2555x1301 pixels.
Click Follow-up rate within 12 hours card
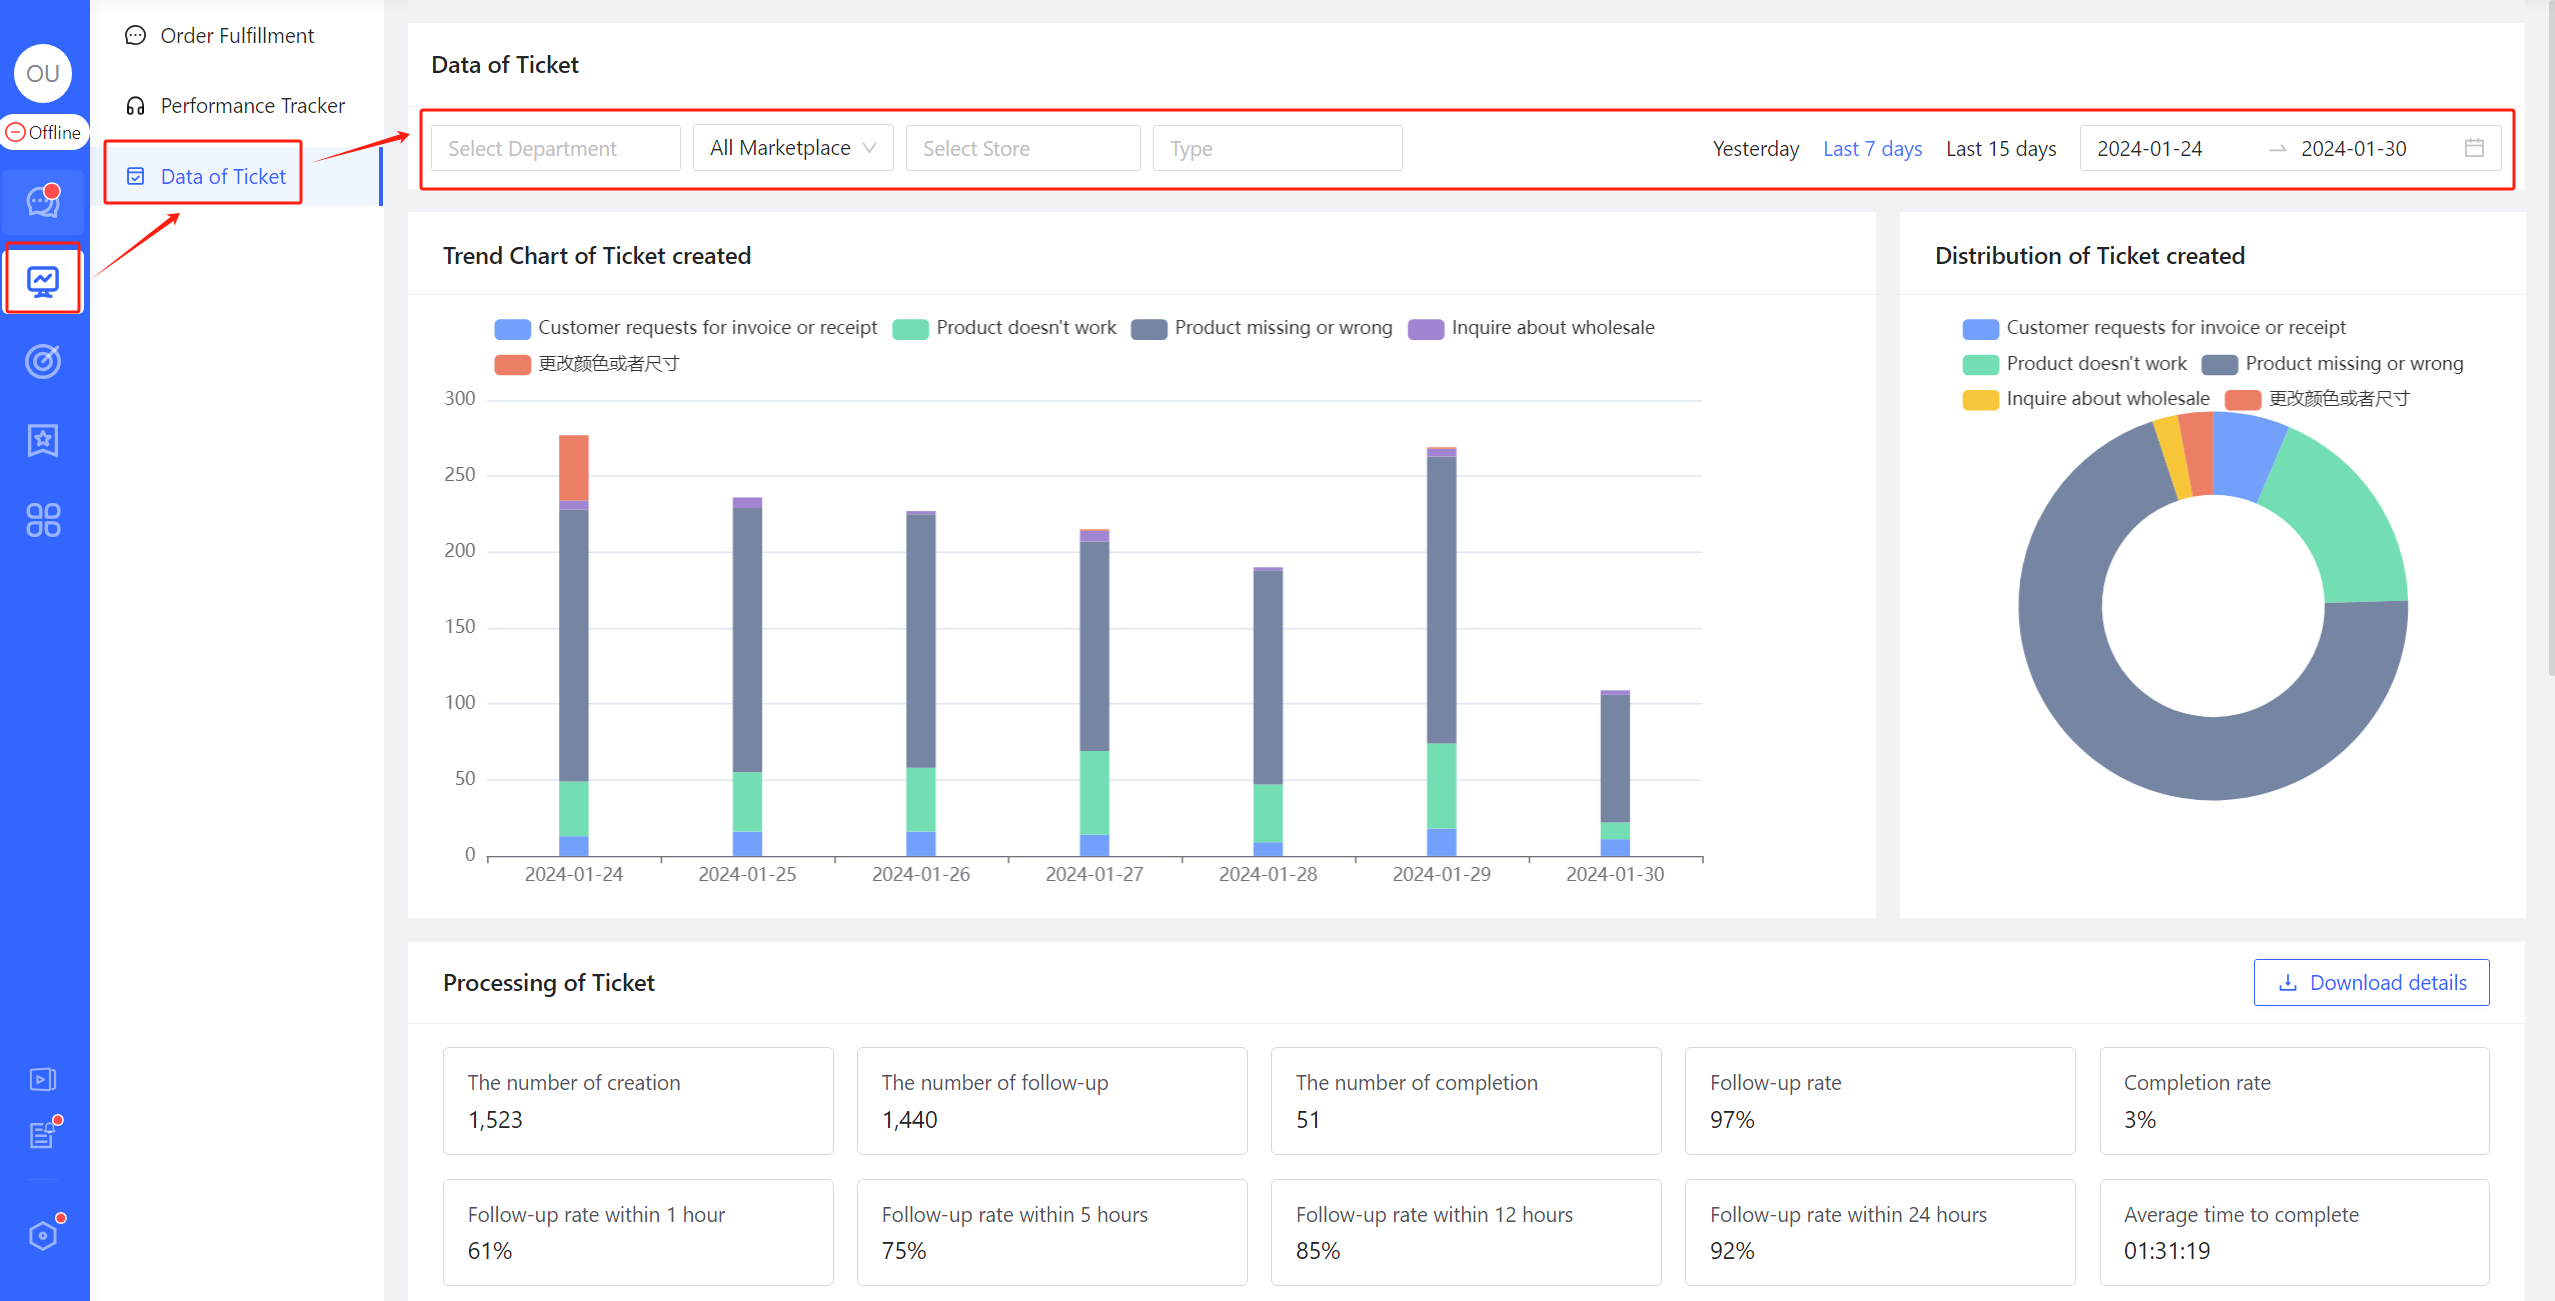click(1466, 1232)
